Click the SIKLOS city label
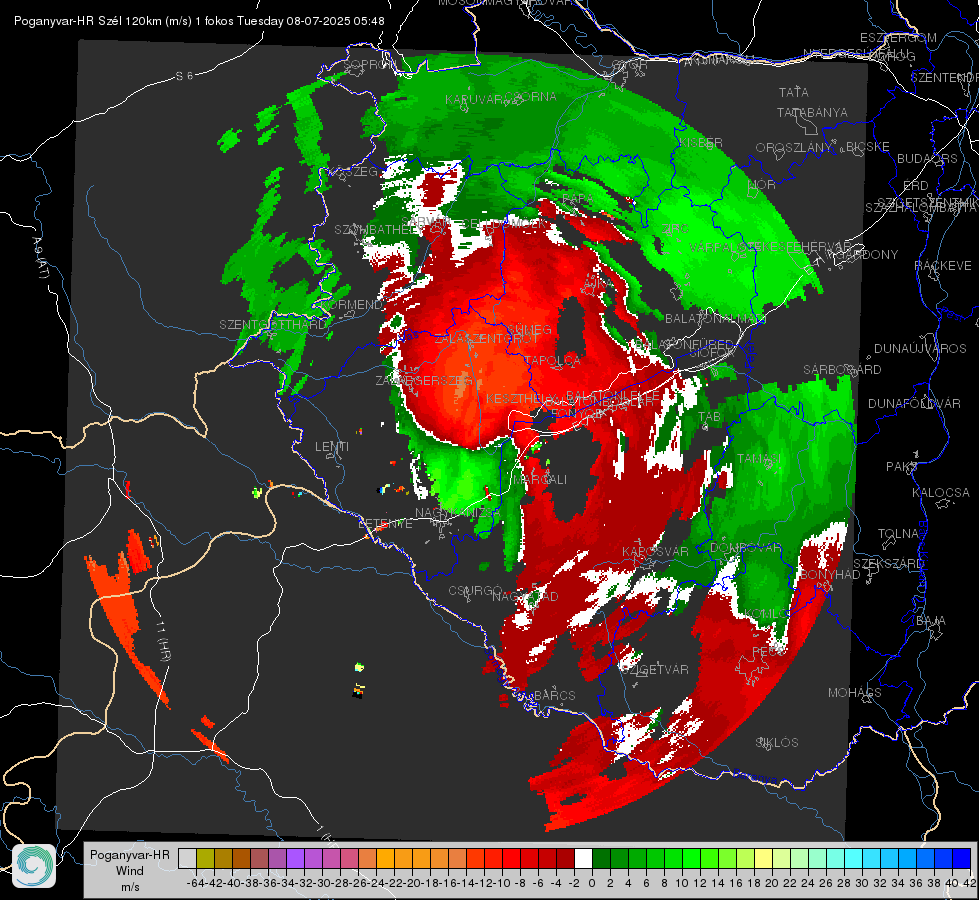979x900 pixels. point(777,743)
